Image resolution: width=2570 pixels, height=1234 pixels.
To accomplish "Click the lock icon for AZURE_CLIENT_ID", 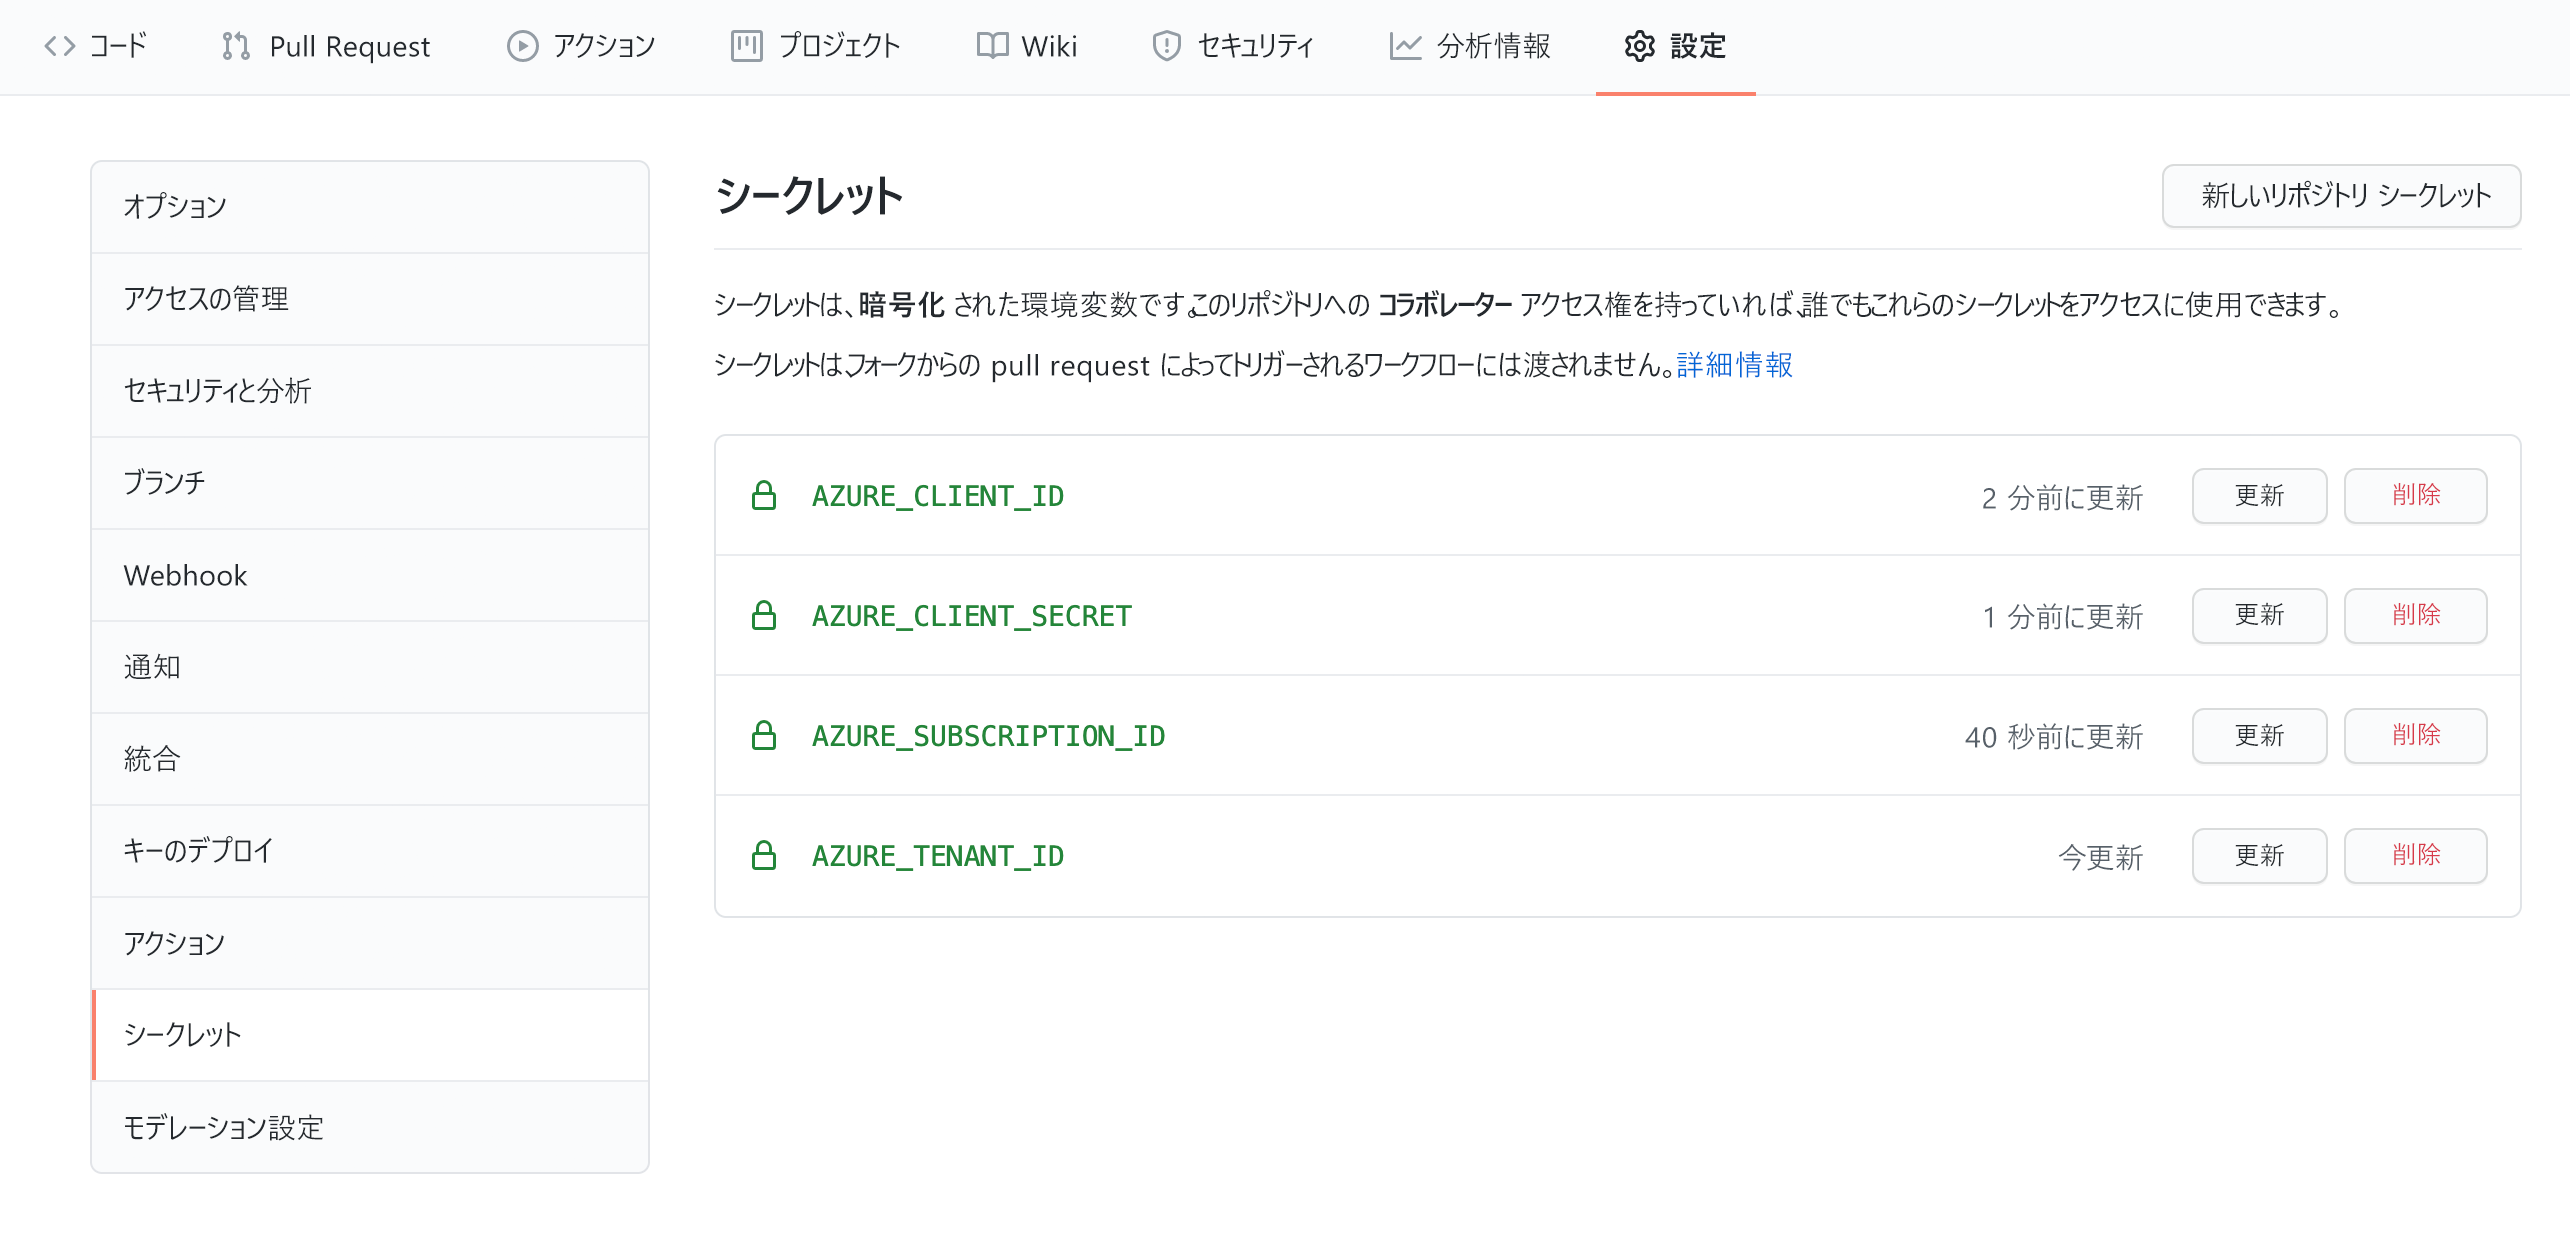I will pyautogui.click(x=761, y=495).
